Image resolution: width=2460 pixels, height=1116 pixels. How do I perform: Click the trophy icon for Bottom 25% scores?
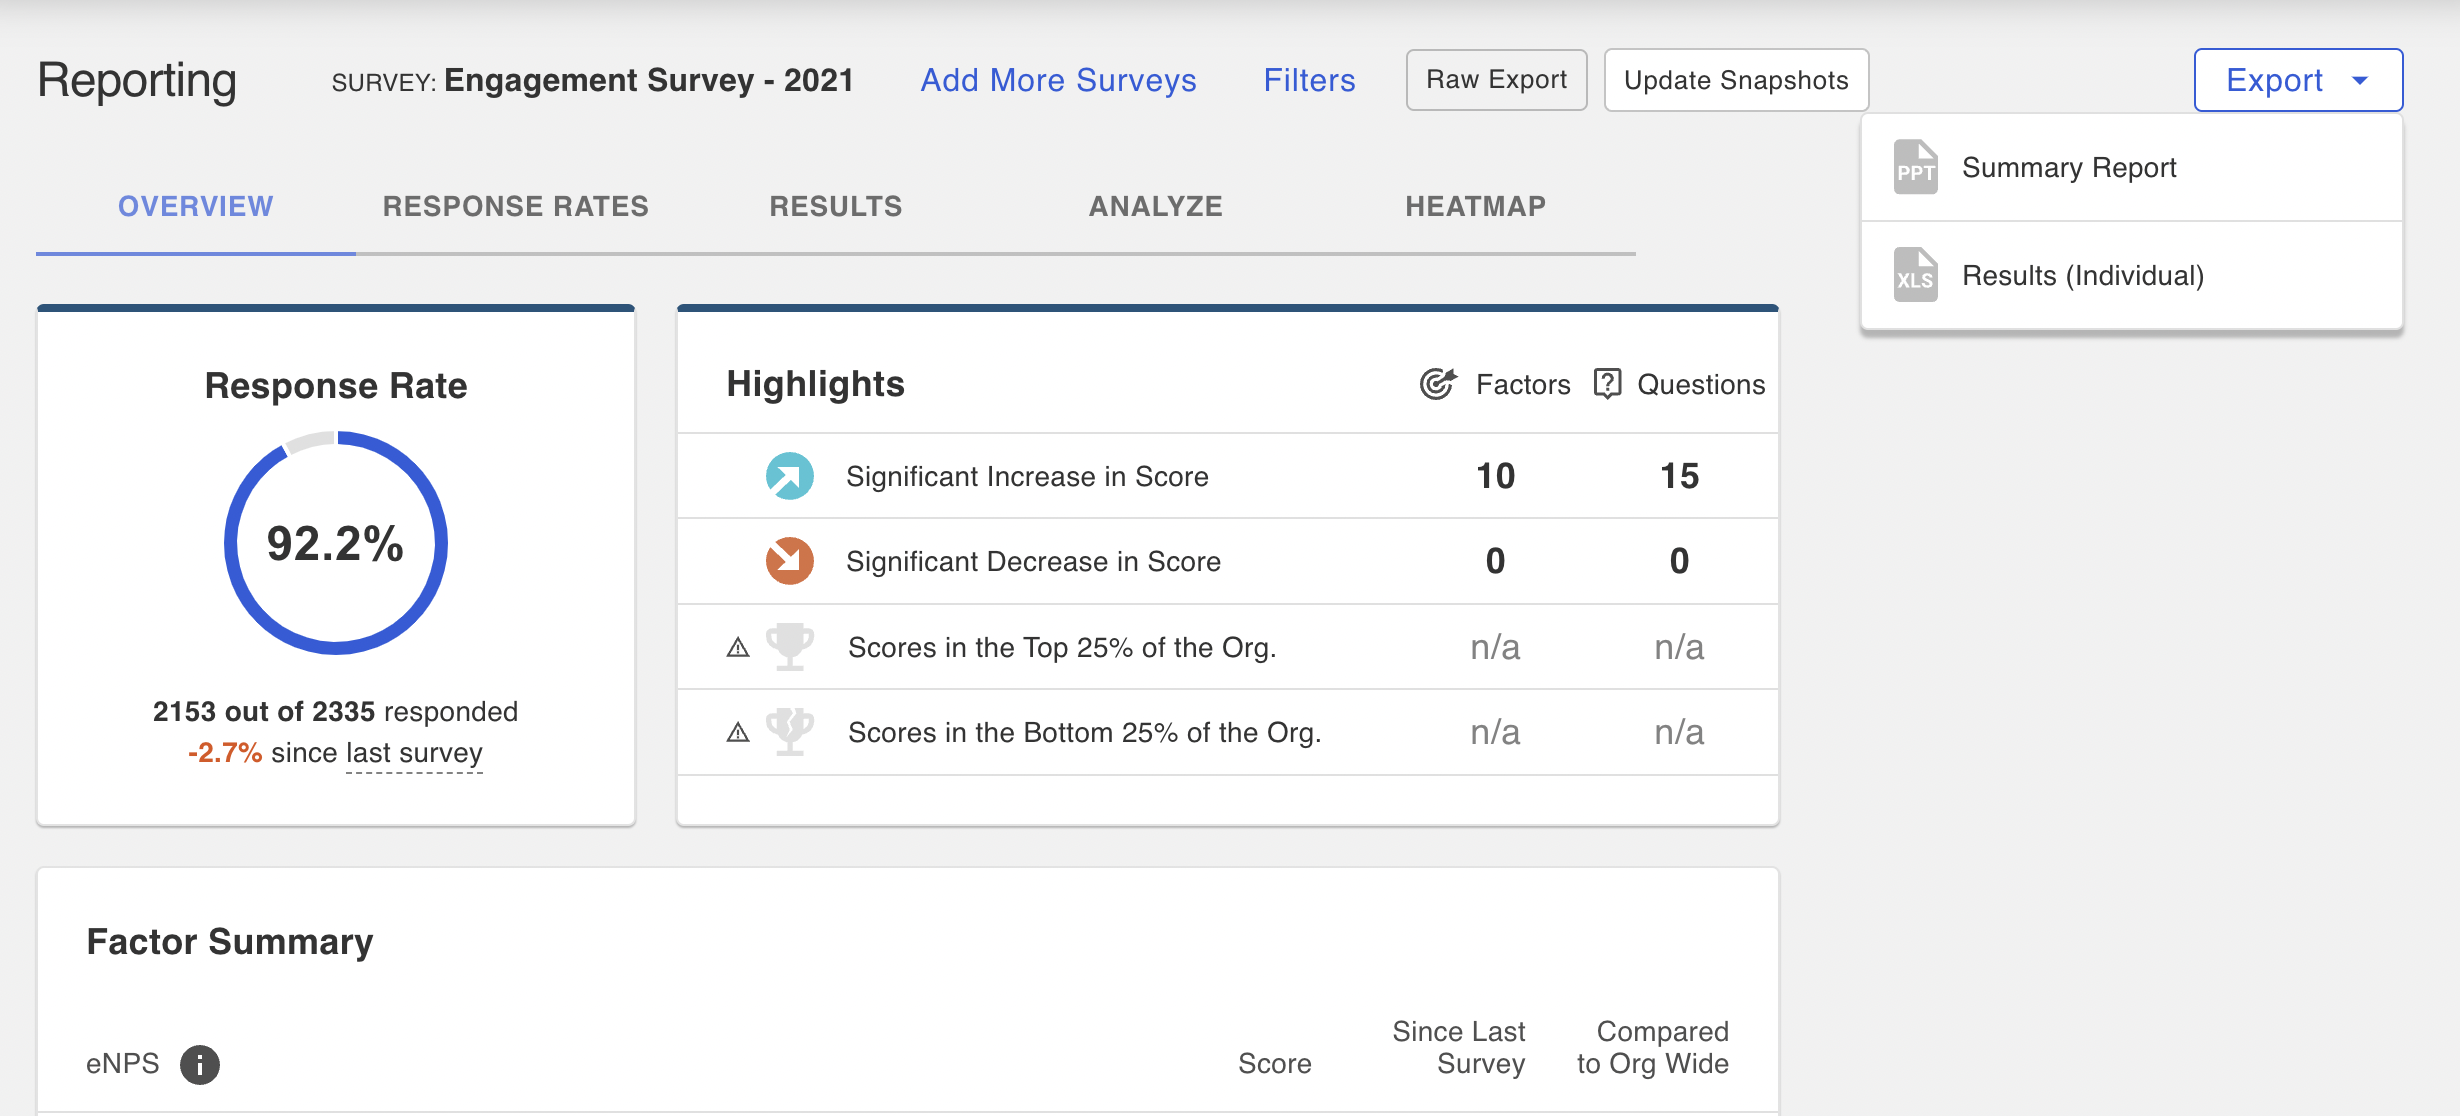(x=790, y=732)
